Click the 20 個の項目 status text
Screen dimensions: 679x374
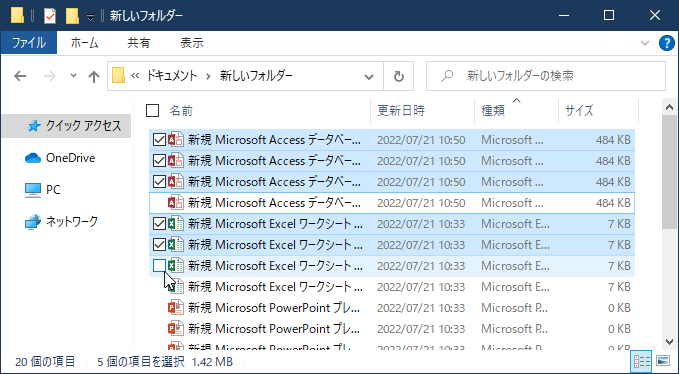[x=45, y=361]
